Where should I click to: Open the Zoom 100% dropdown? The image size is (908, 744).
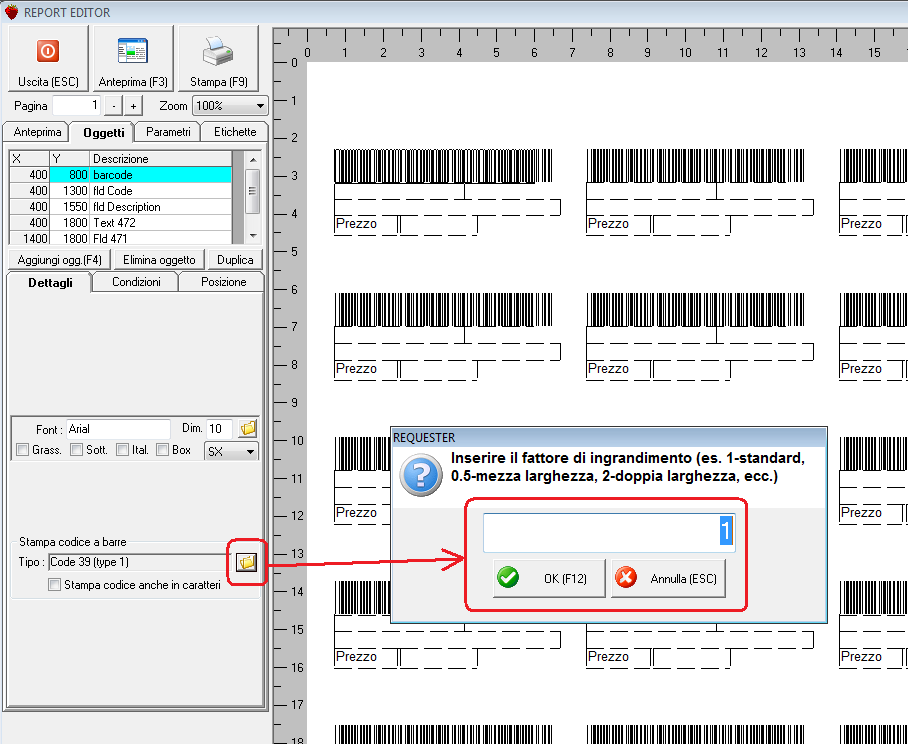pyautogui.click(x=230, y=106)
